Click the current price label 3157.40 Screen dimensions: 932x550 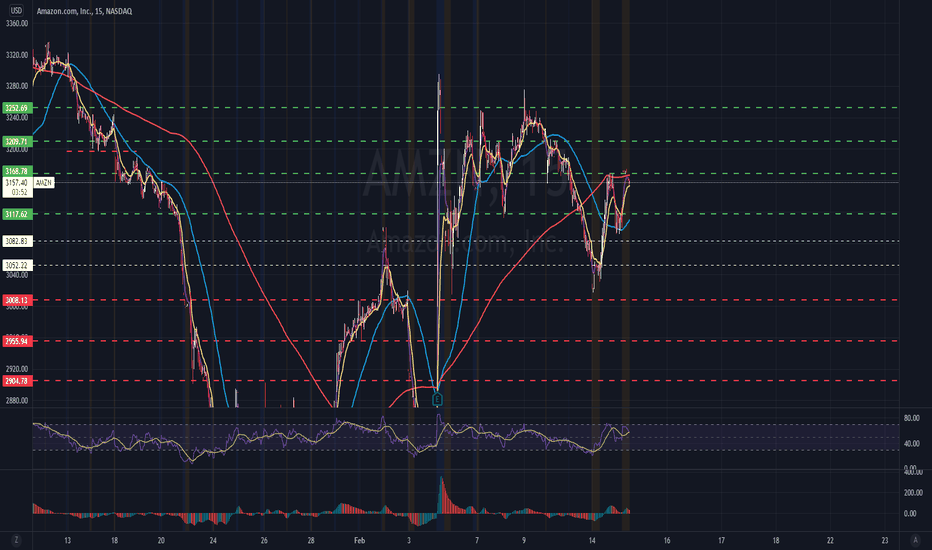point(17,183)
